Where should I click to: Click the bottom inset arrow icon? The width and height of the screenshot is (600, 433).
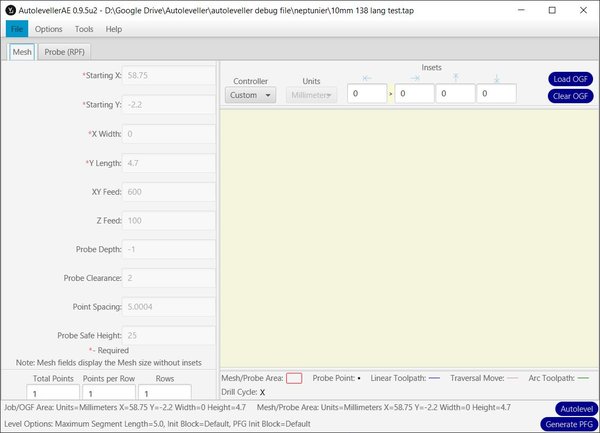pos(496,77)
